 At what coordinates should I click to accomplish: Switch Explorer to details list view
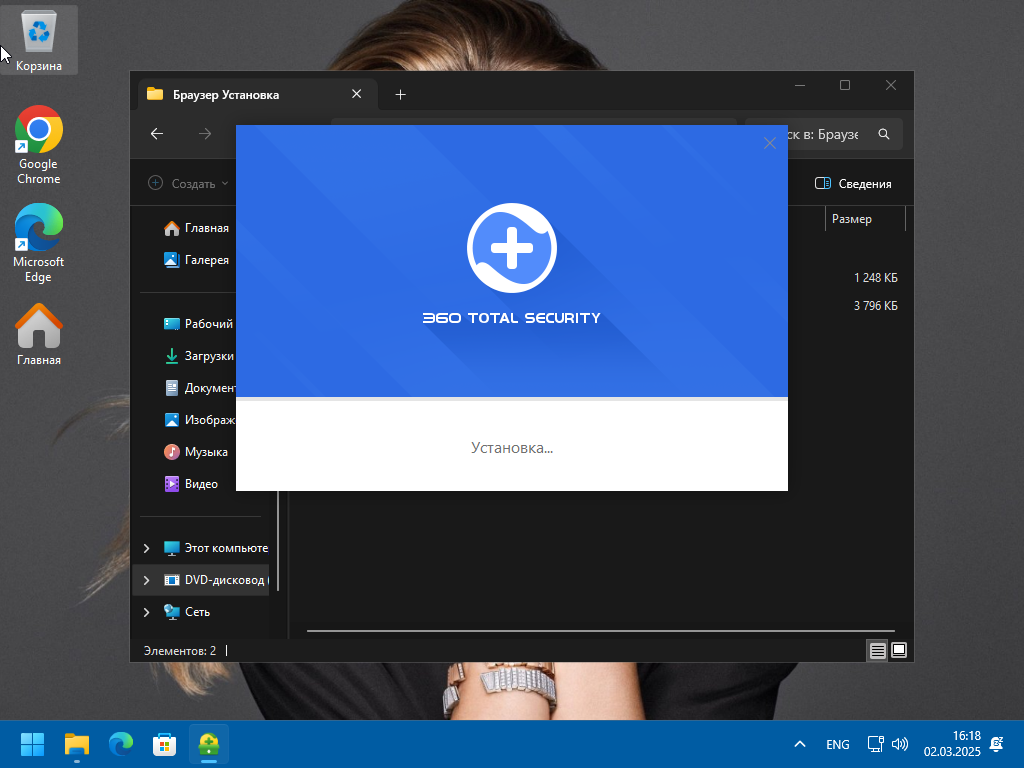point(878,650)
